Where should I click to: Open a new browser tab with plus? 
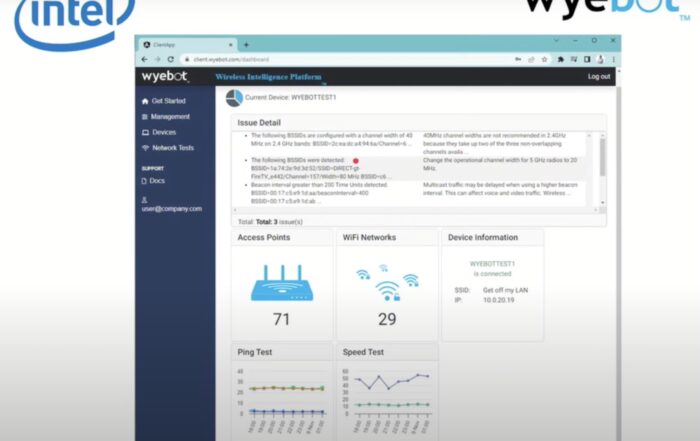[246, 45]
